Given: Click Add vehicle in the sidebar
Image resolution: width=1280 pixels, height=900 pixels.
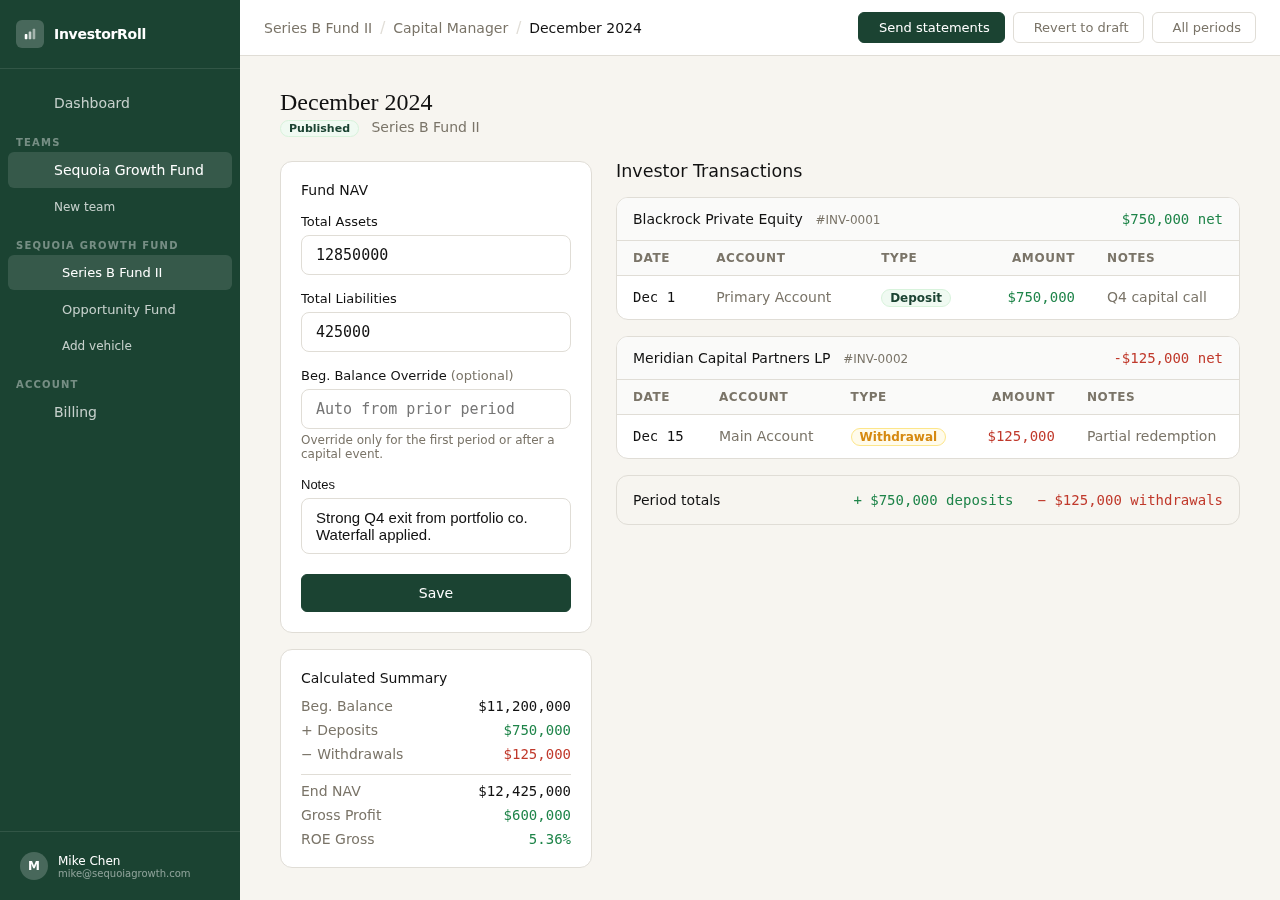Looking at the screenshot, I should click(96, 345).
